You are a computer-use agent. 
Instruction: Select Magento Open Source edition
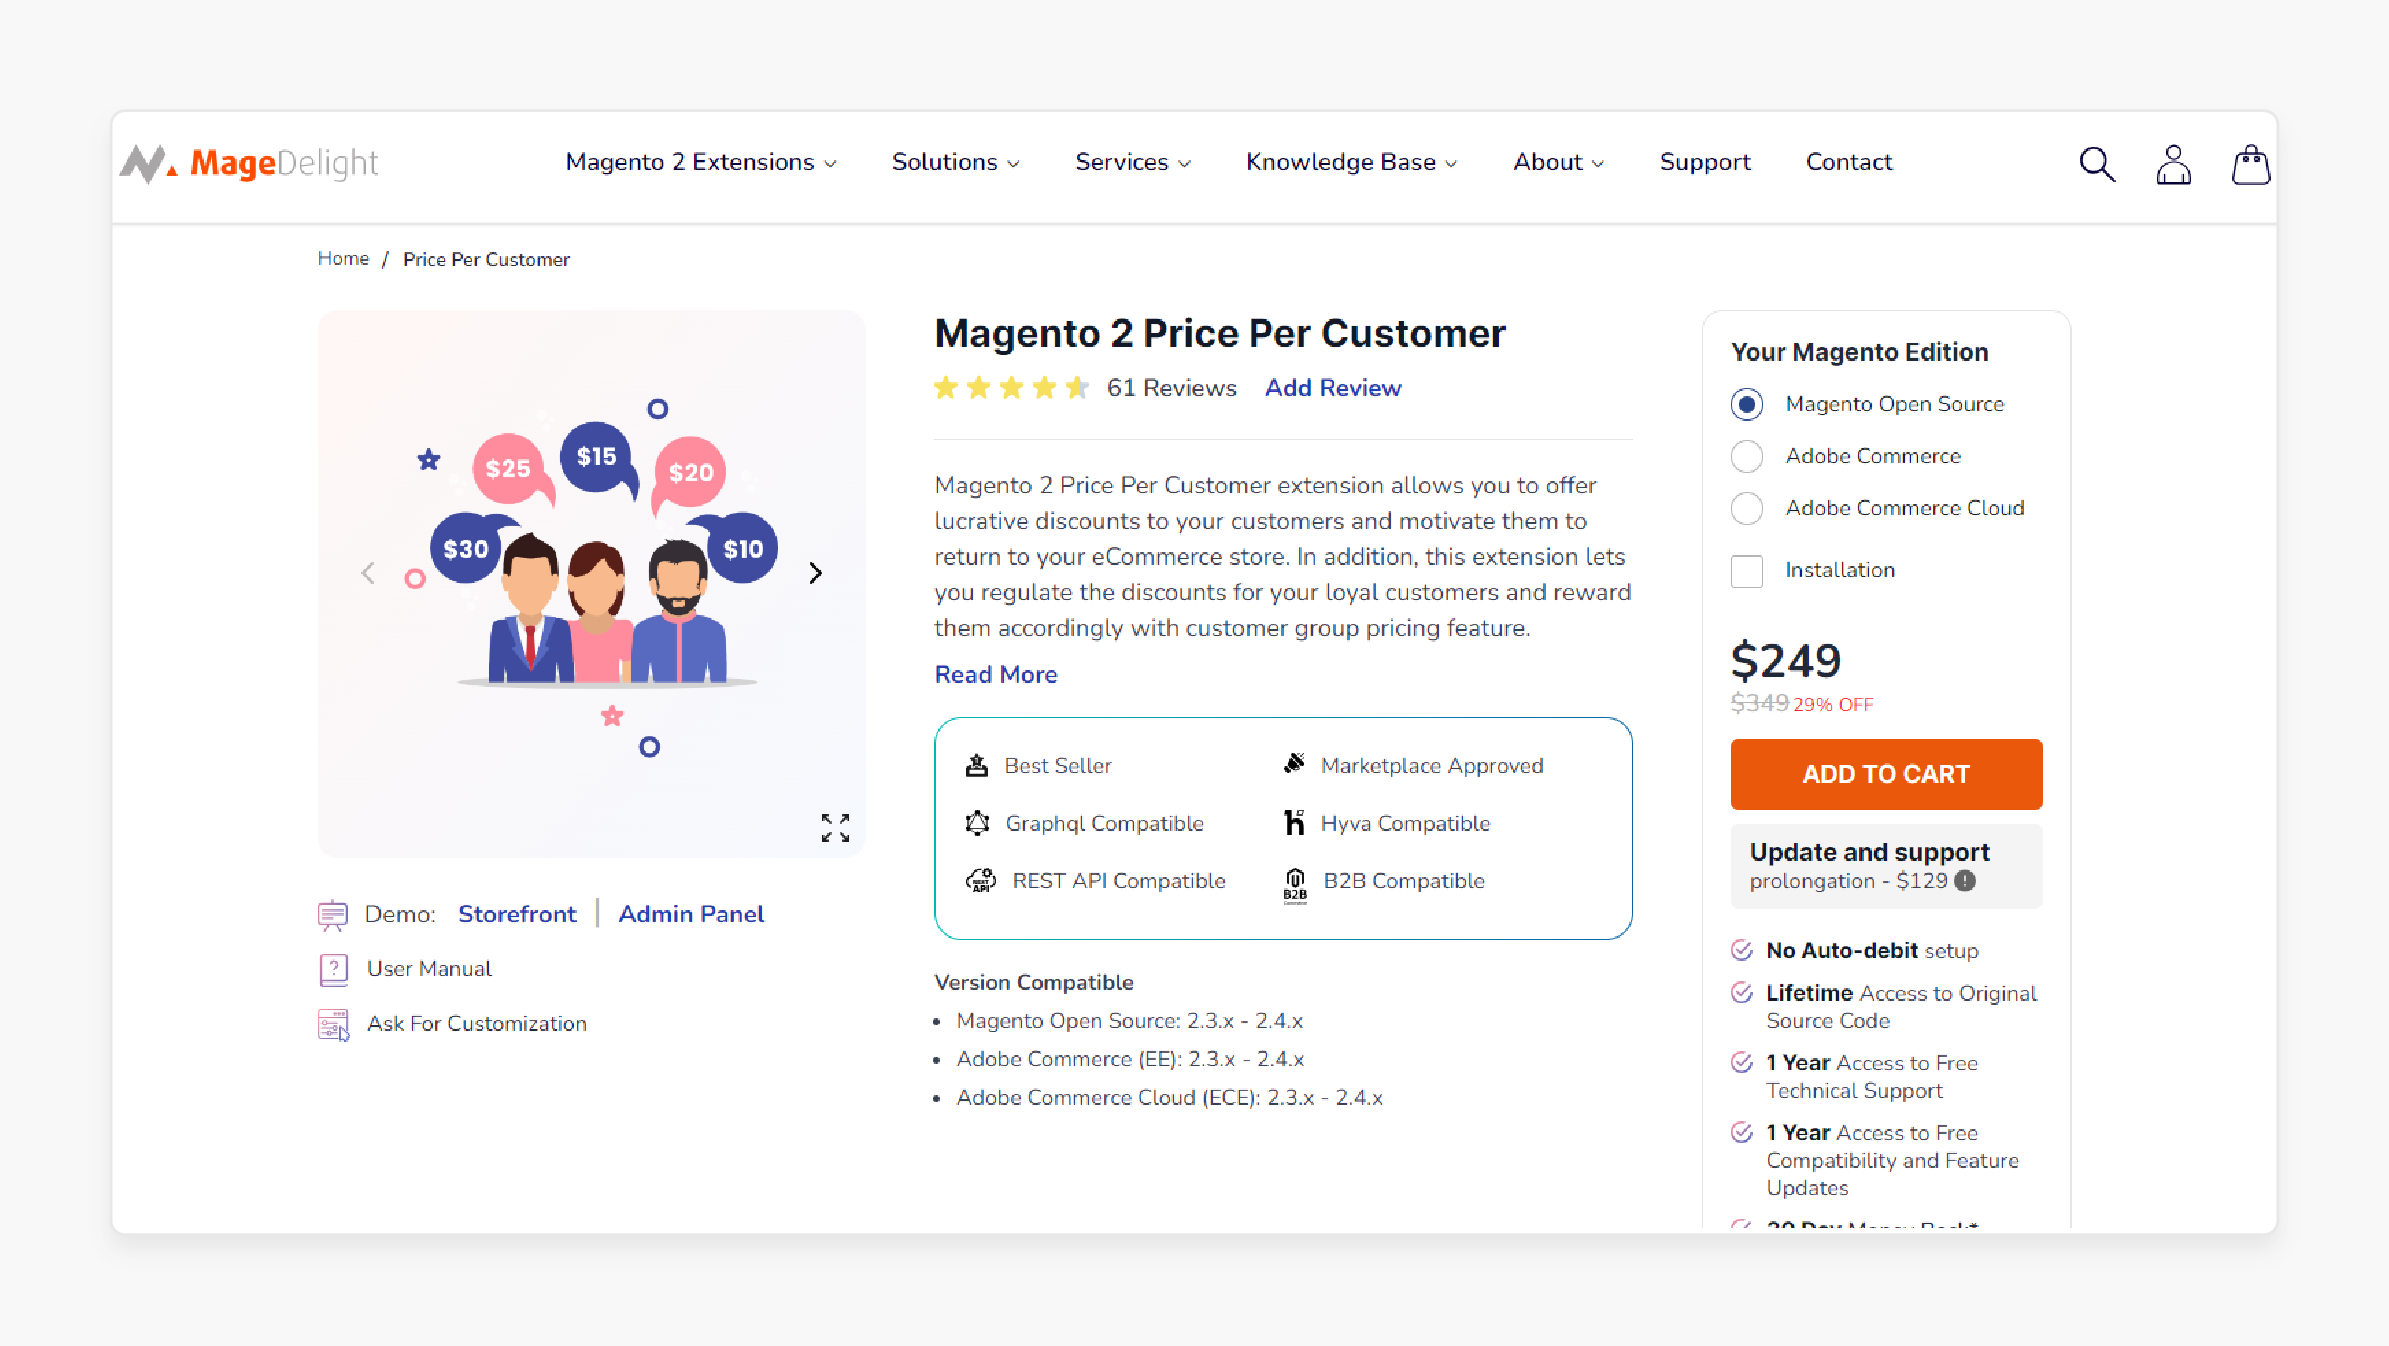[x=1747, y=404]
